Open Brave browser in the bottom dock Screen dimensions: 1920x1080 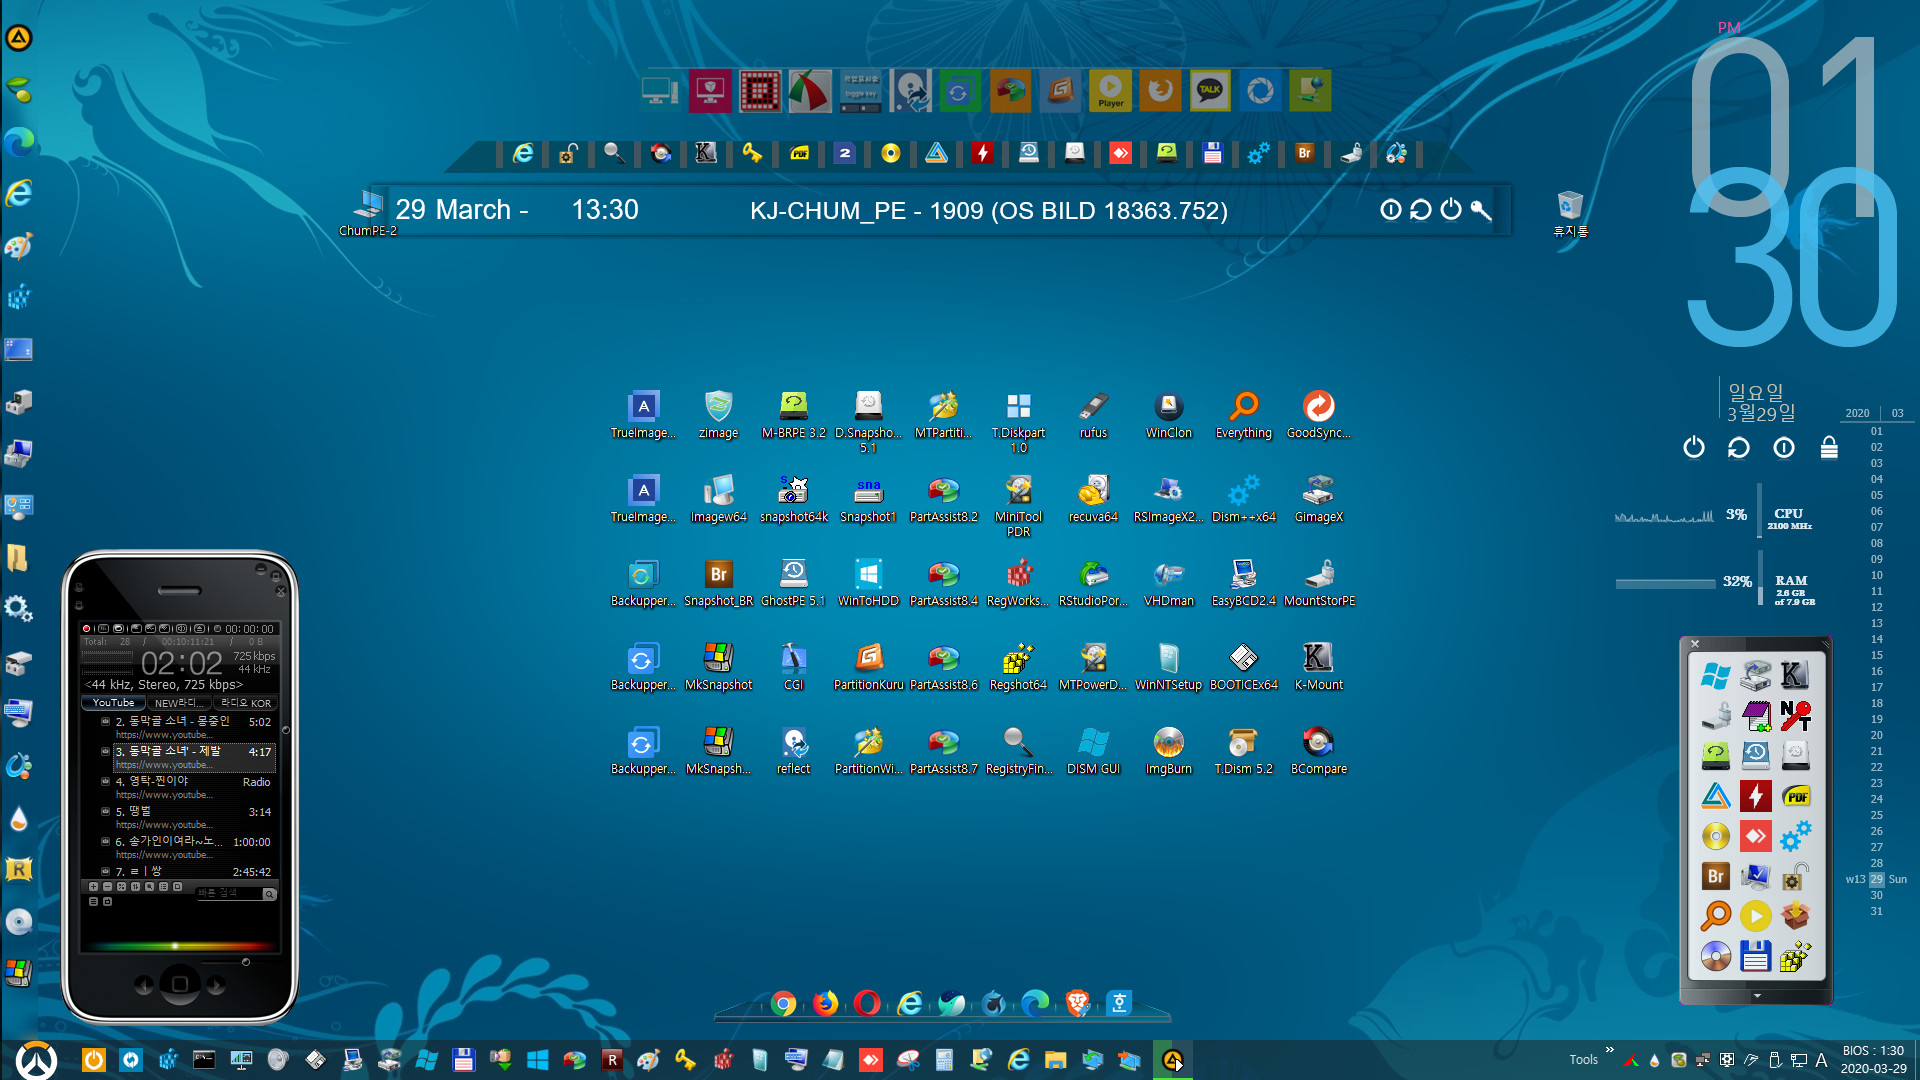click(1077, 1003)
